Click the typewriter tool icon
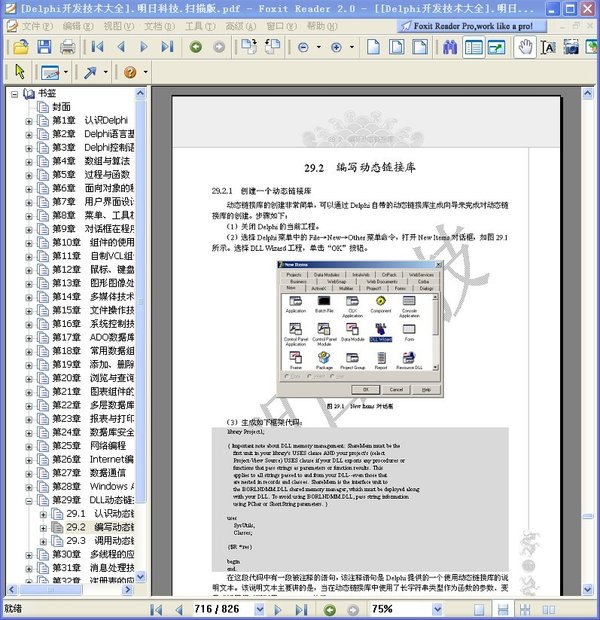 coord(50,72)
